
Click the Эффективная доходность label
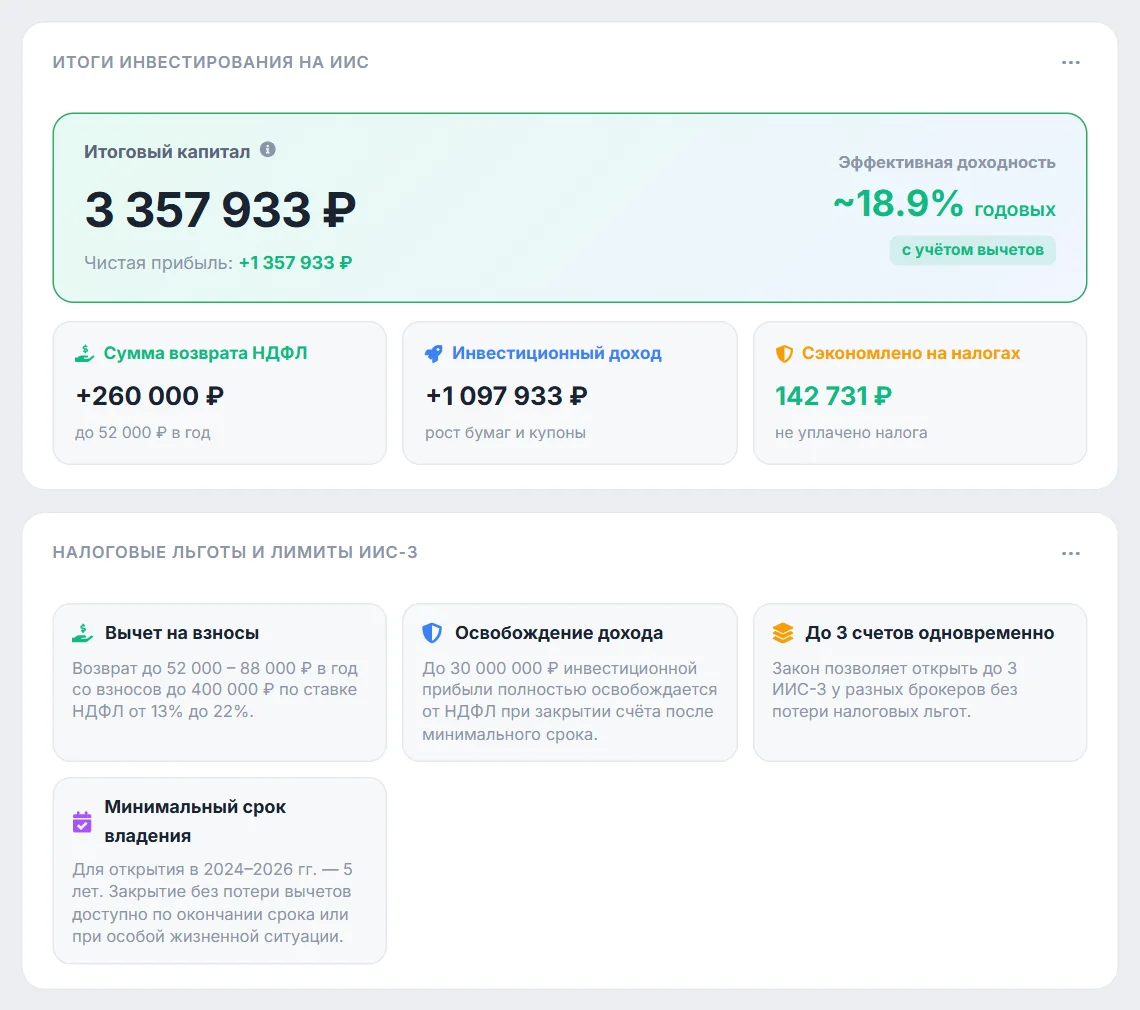click(x=947, y=162)
